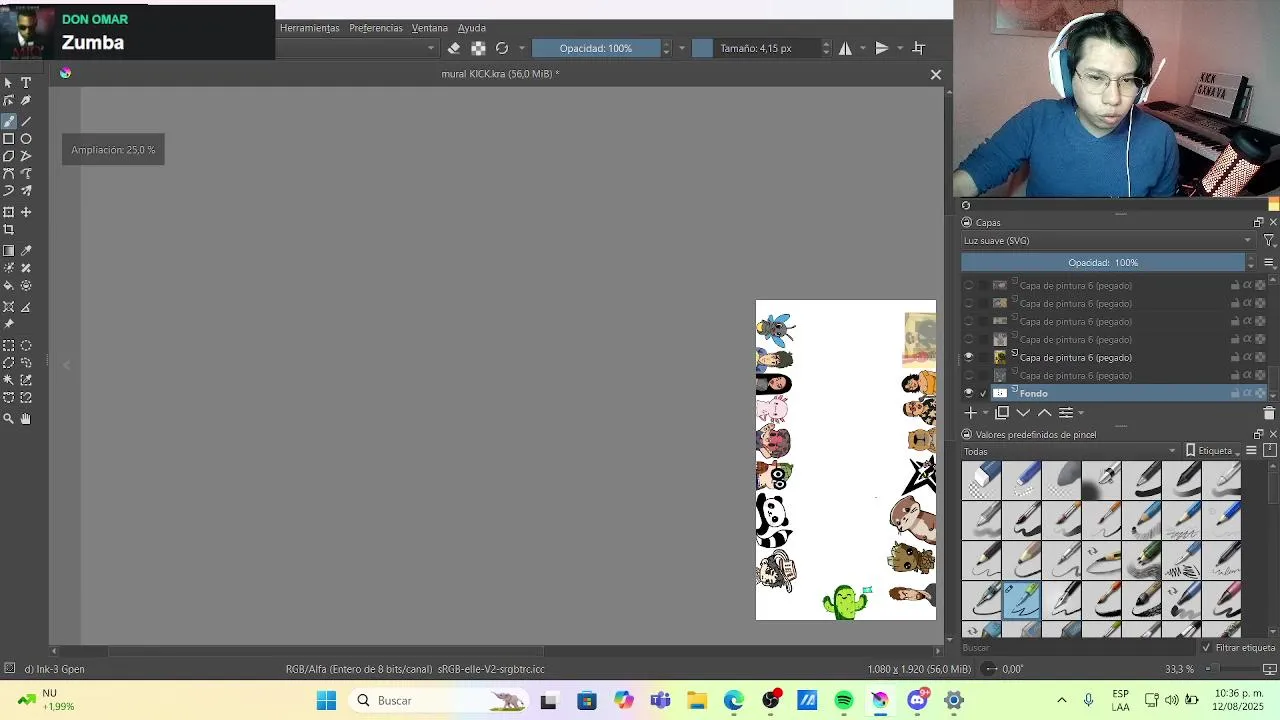Select the Rectangular selection tool

click(x=9, y=345)
